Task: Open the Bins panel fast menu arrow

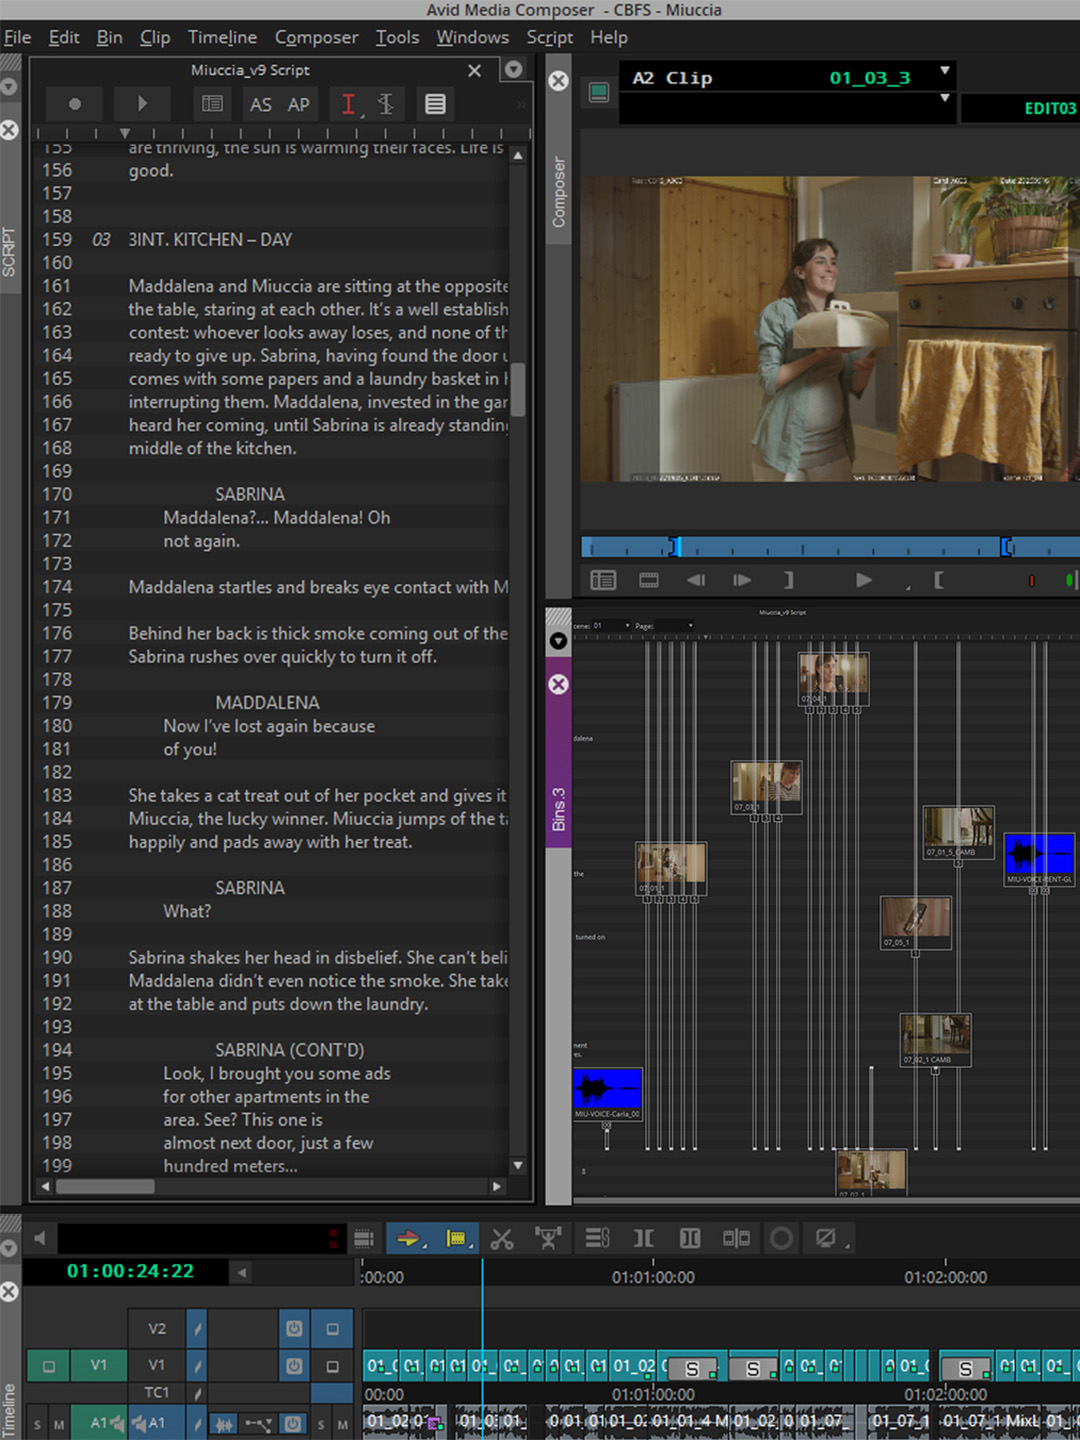Action: tap(558, 641)
